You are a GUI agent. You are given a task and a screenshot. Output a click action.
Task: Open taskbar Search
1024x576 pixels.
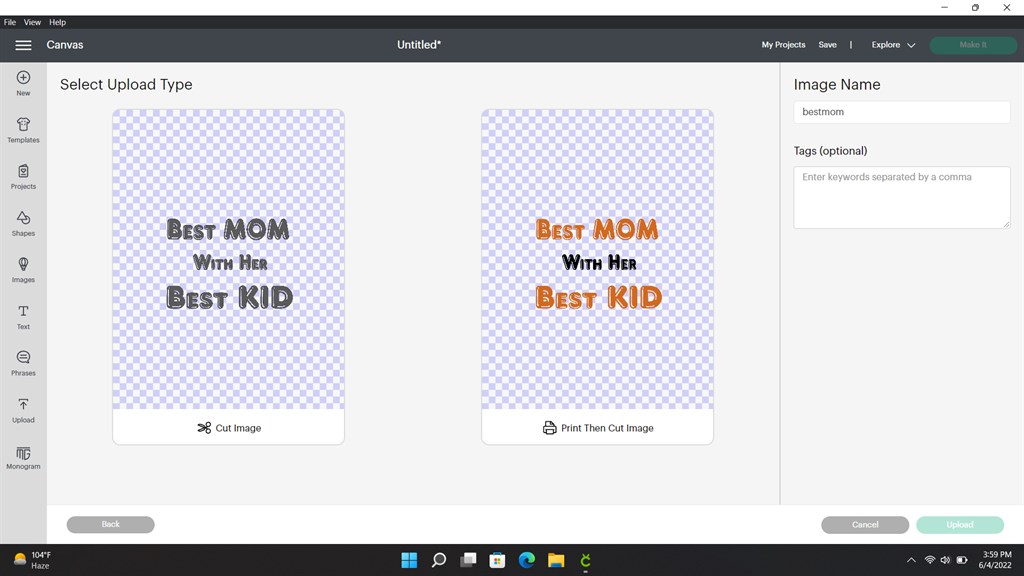[439, 560]
